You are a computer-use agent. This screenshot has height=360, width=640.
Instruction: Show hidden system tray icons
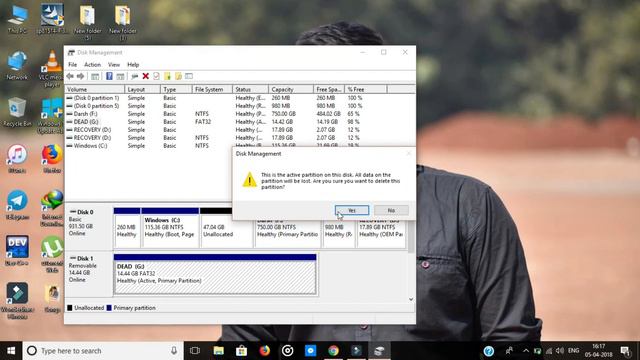[526, 351]
